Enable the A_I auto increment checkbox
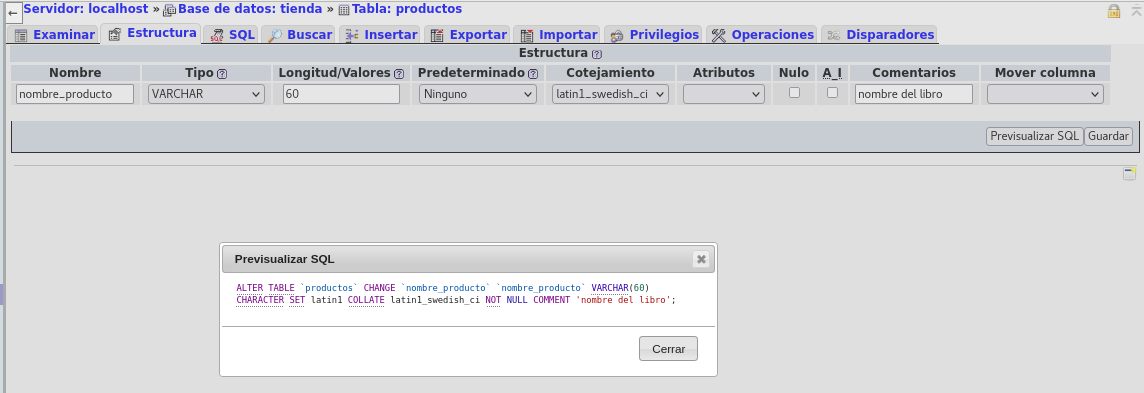 click(x=832, y=93)
